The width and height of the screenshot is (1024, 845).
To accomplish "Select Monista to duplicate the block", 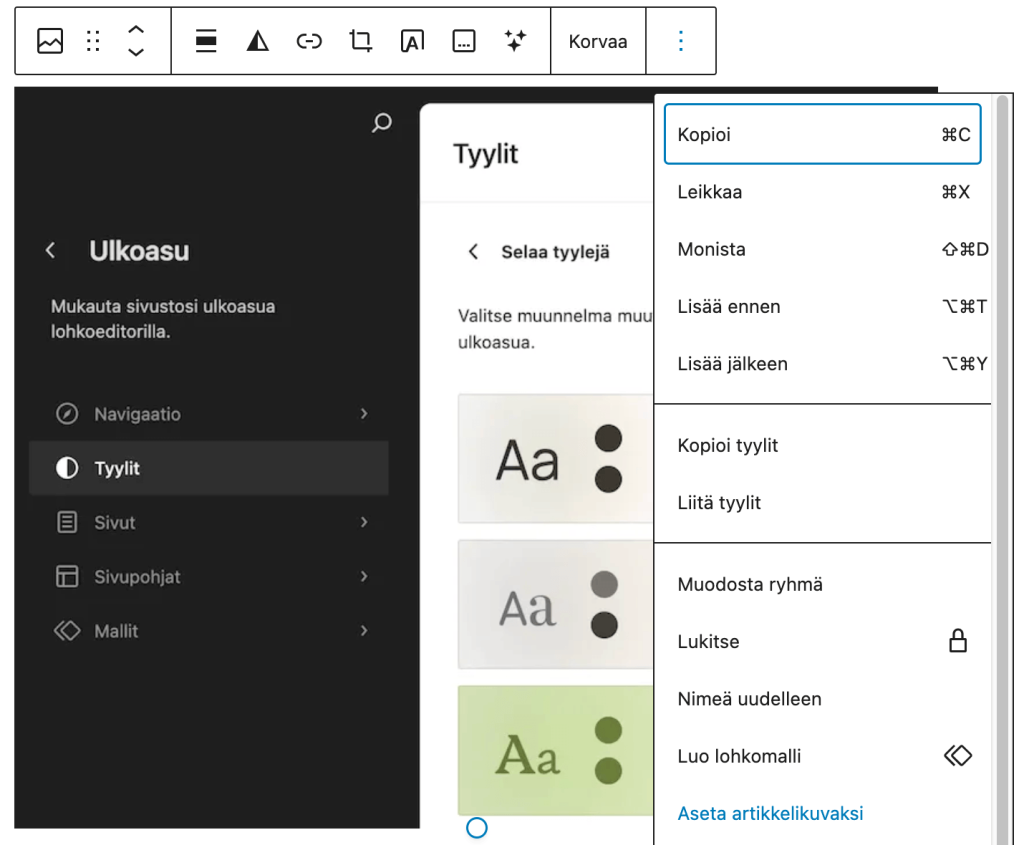I will tap(823, 249).
